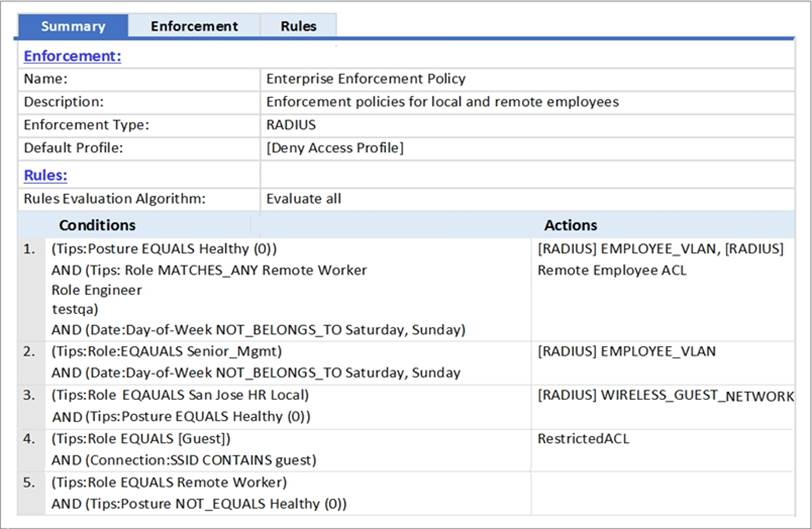Click the WIRELESS_GUEST_NETWORK action in rule 3
Image resolution: width=812 pixels, height=529 pixels.
665,396
